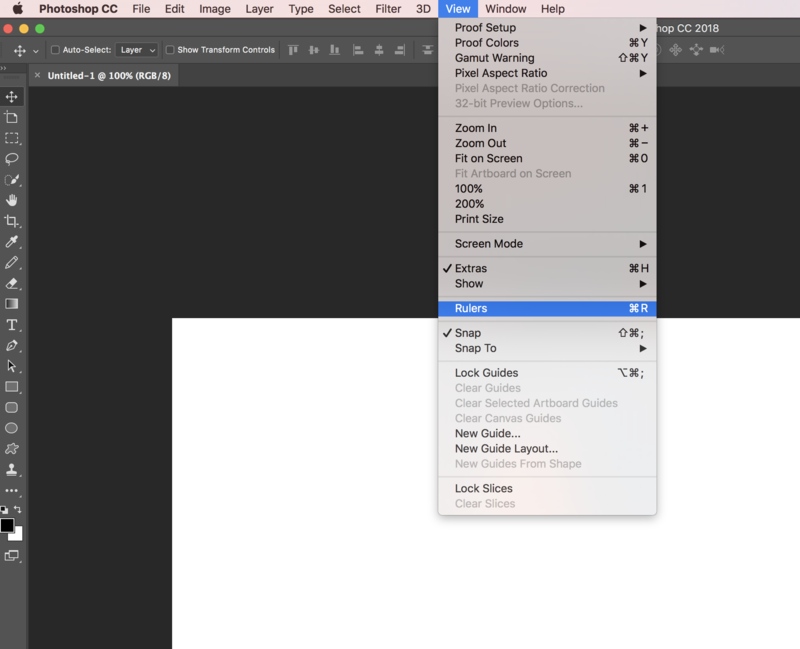Choose Fit on Screen

click(x=547, y=159)
